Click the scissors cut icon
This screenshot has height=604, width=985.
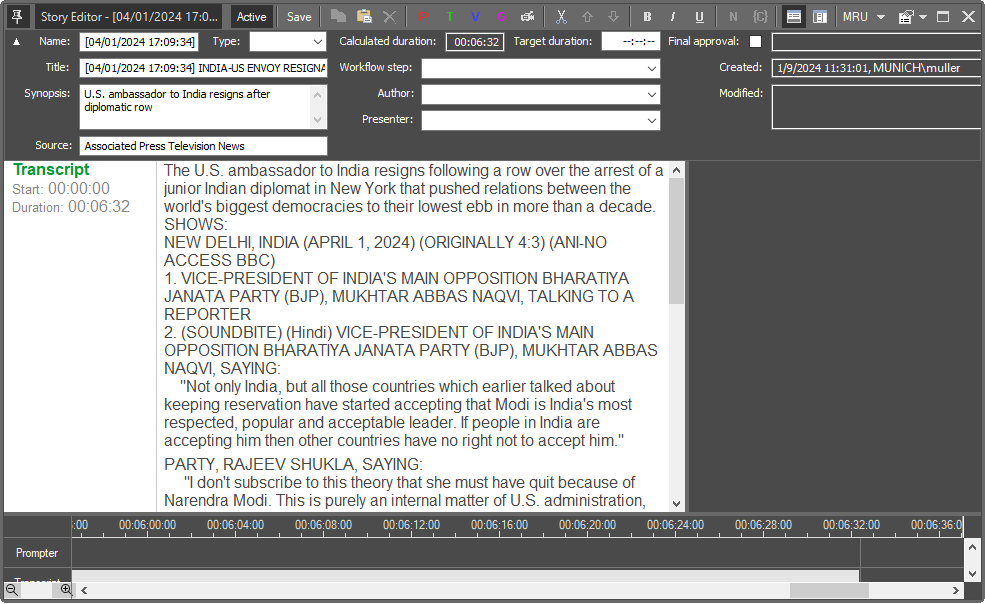pos(561,17)
